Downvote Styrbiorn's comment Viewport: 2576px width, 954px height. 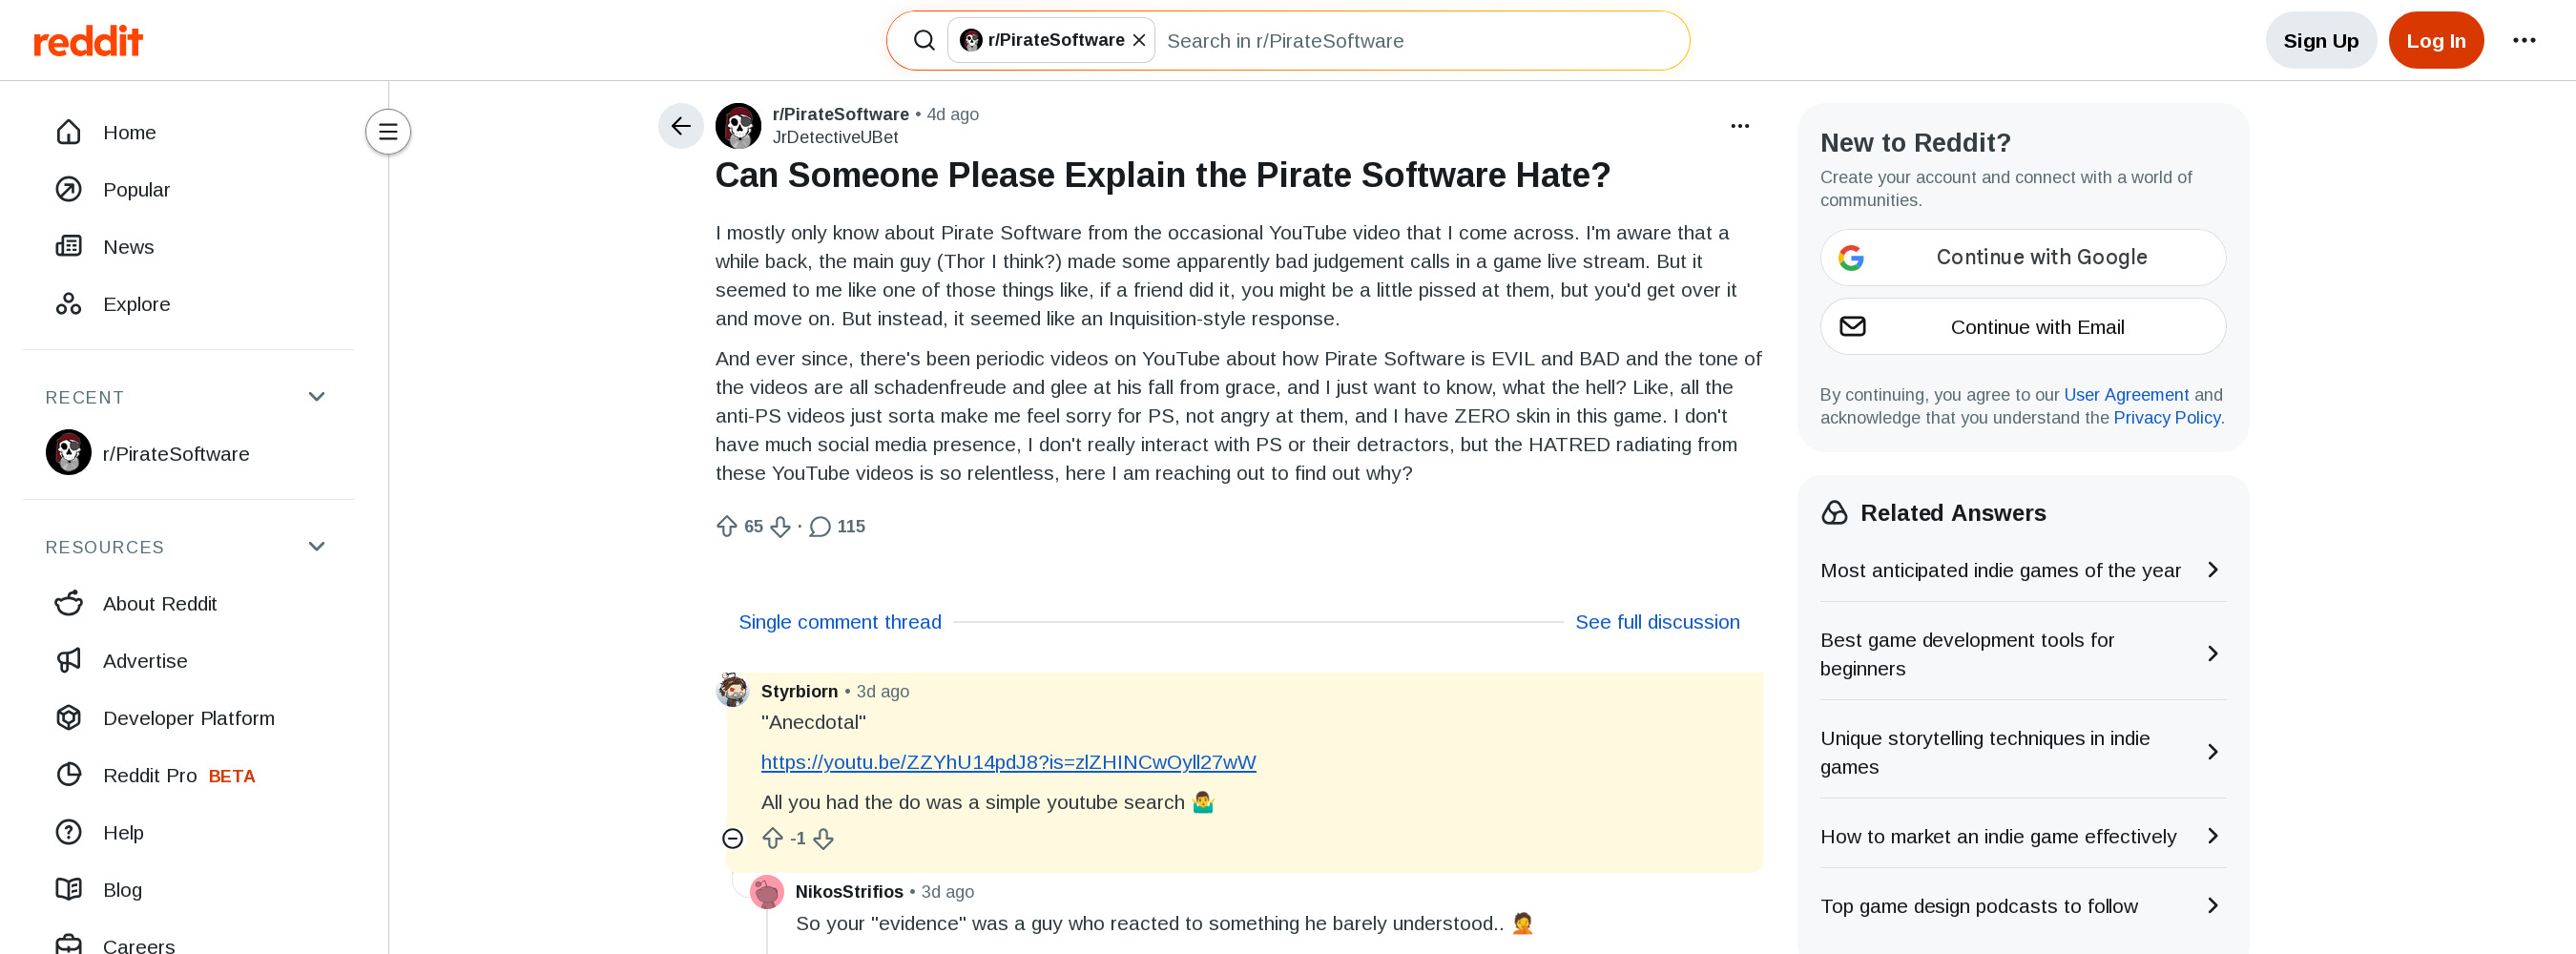click(x=823, y=838)
